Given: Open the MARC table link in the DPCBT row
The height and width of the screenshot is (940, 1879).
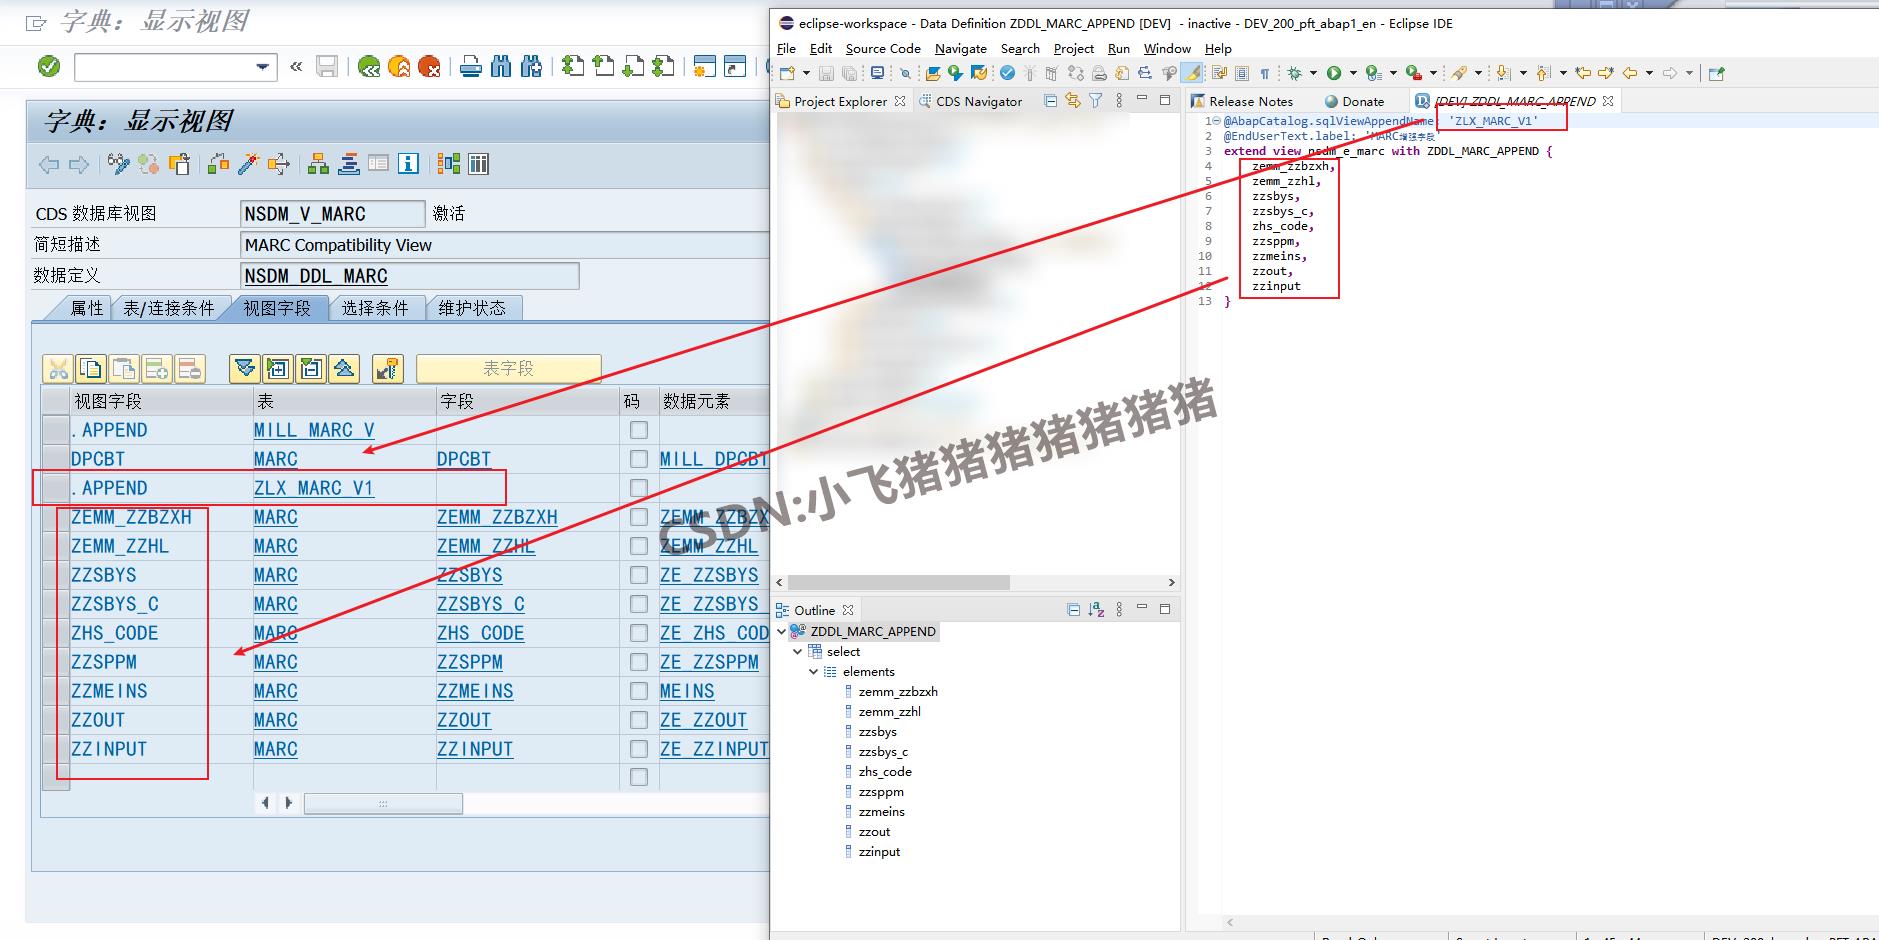Looking at the screenshot, I should click(275, 459).
